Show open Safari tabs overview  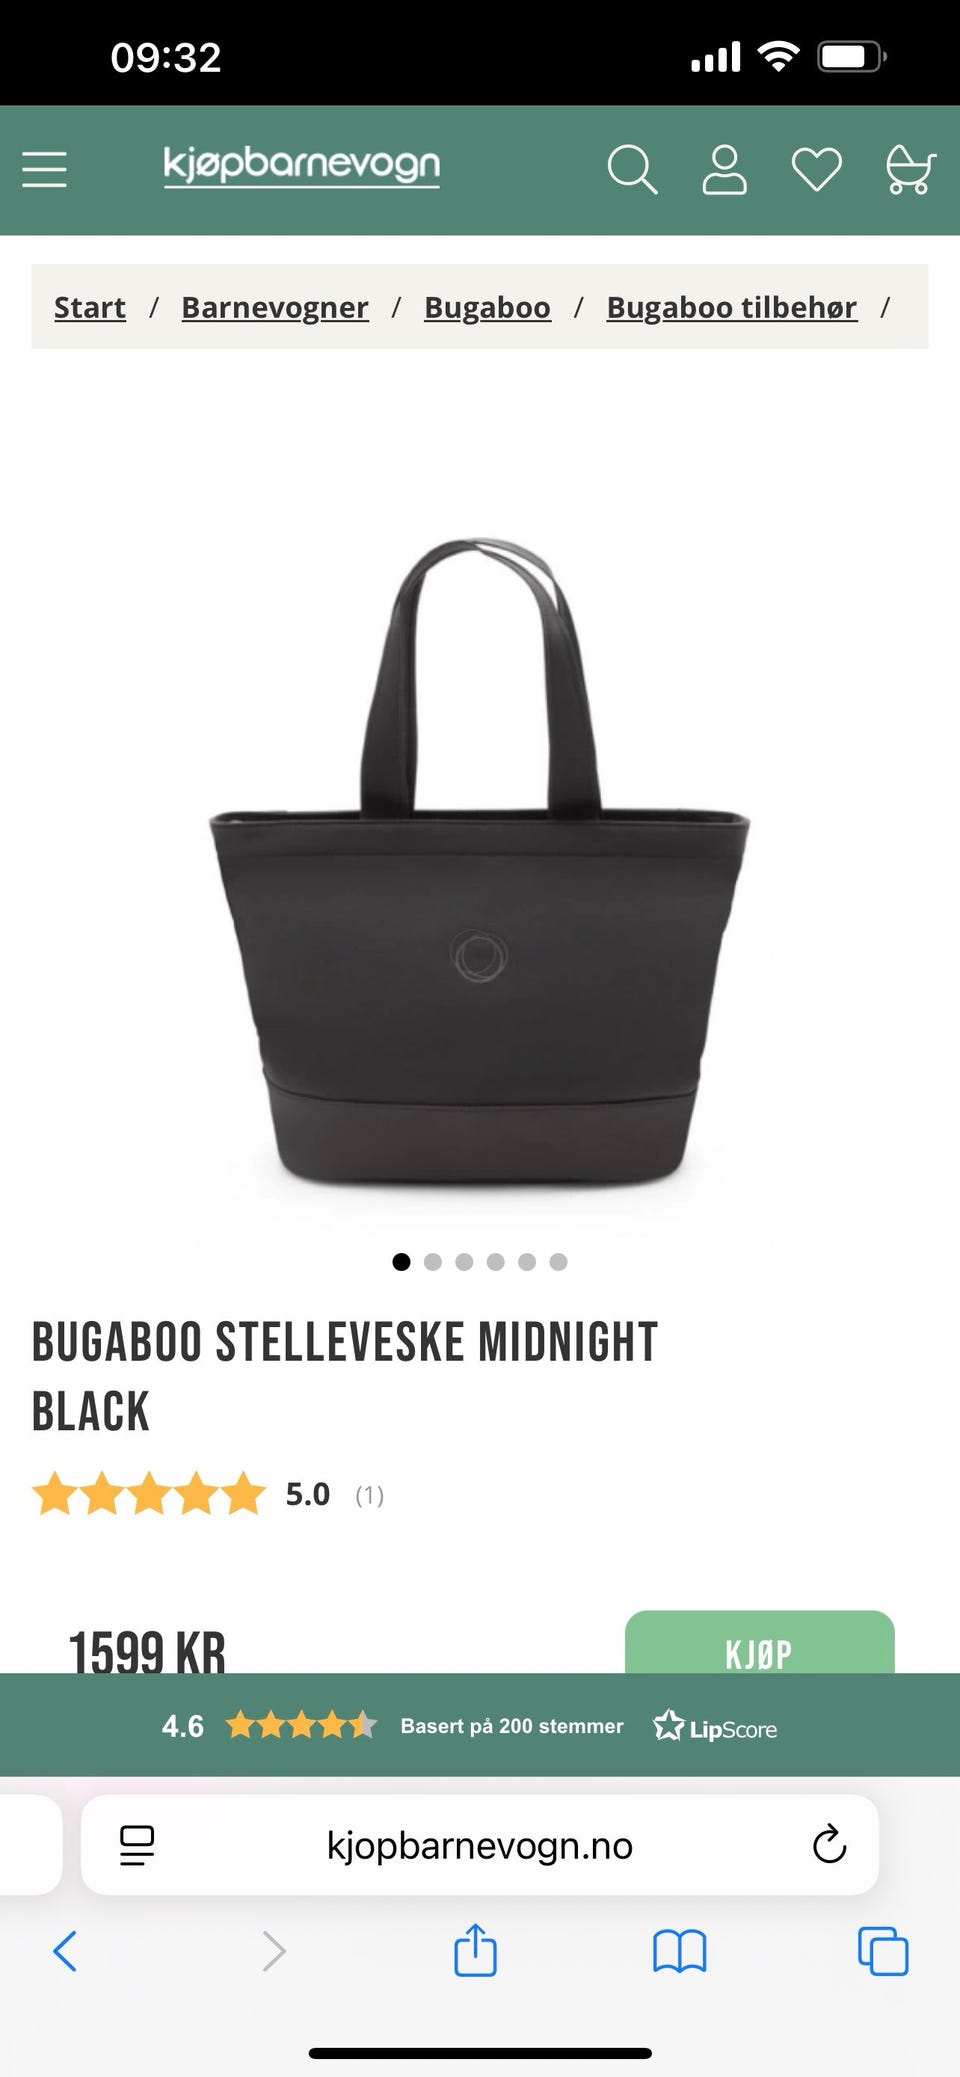[883, 1951]
